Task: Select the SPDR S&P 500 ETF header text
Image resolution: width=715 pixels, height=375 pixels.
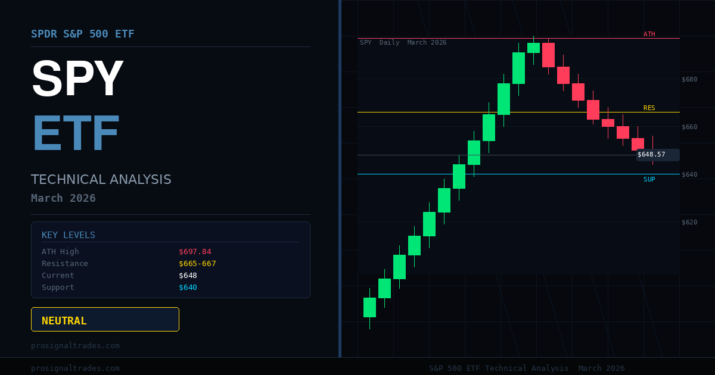Action: click(83, 34)
